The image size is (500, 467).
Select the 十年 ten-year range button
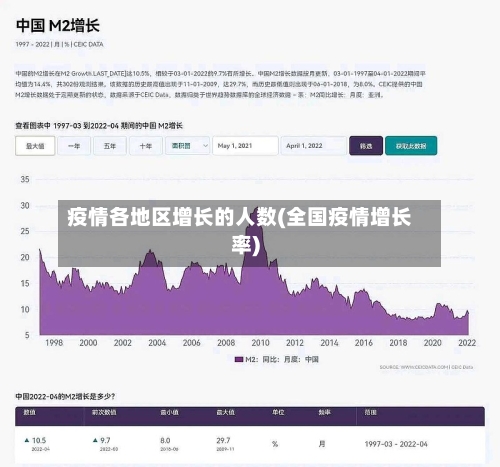(x=146, y=146)
